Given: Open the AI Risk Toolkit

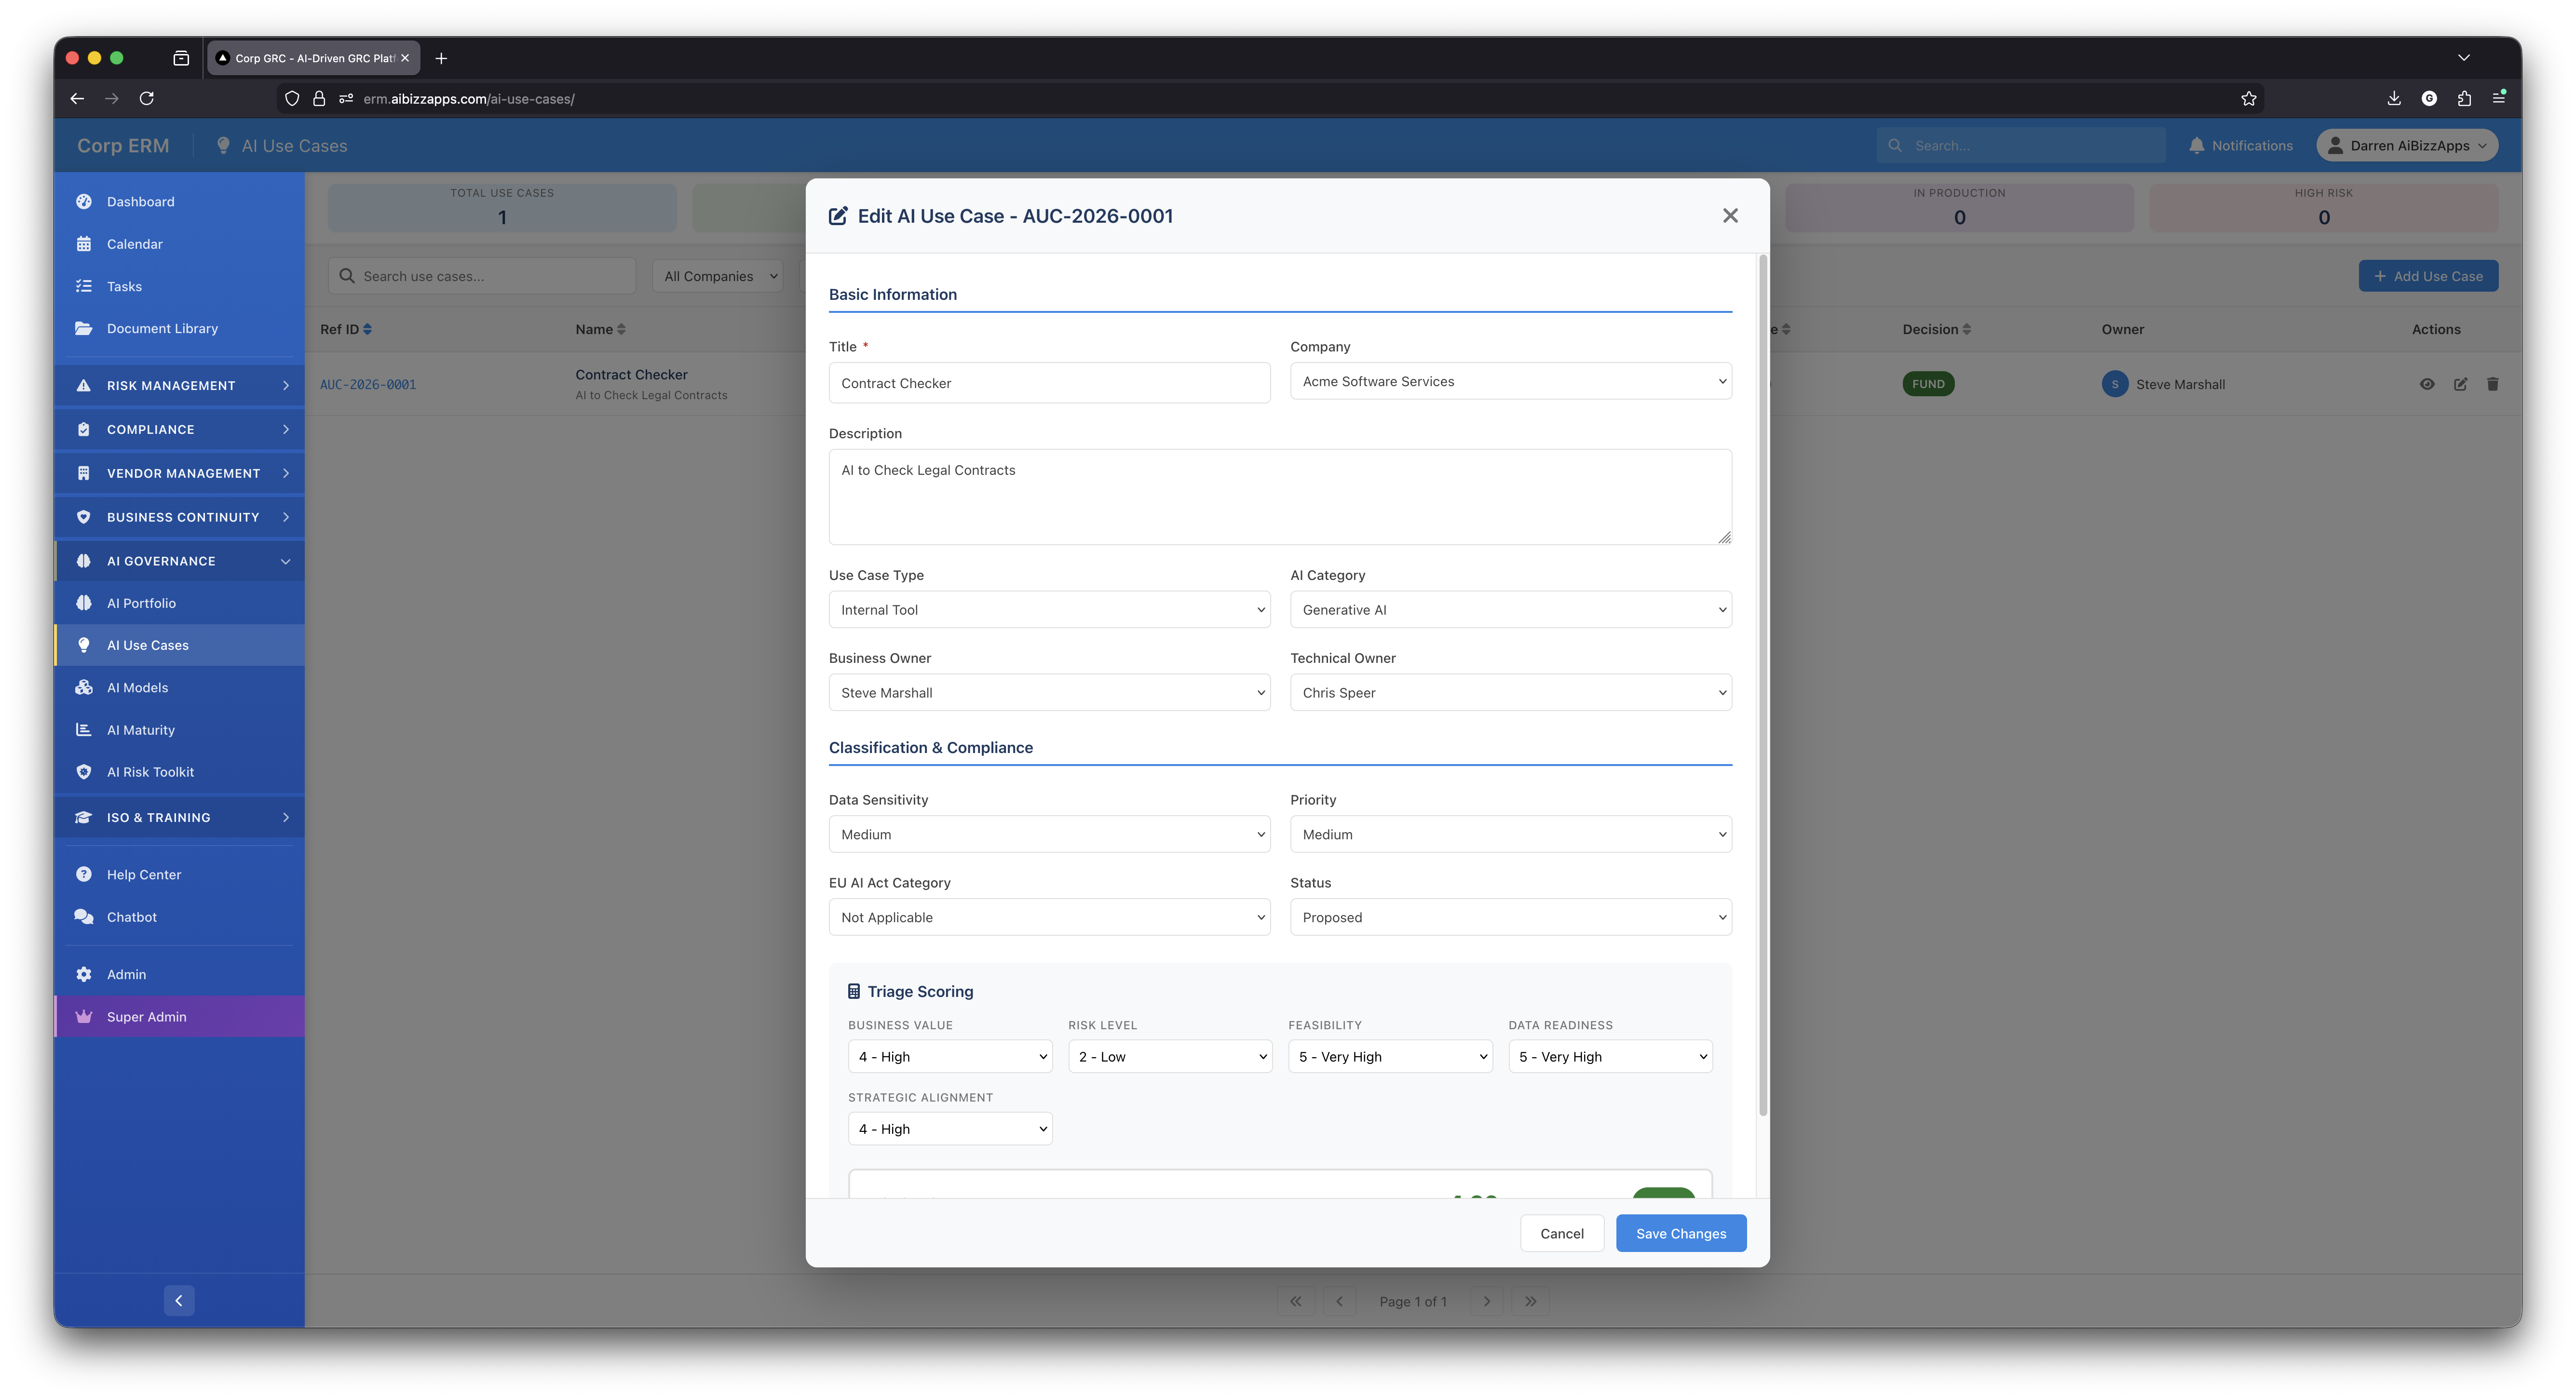Looking at the screenshot, I should point(150,771).
